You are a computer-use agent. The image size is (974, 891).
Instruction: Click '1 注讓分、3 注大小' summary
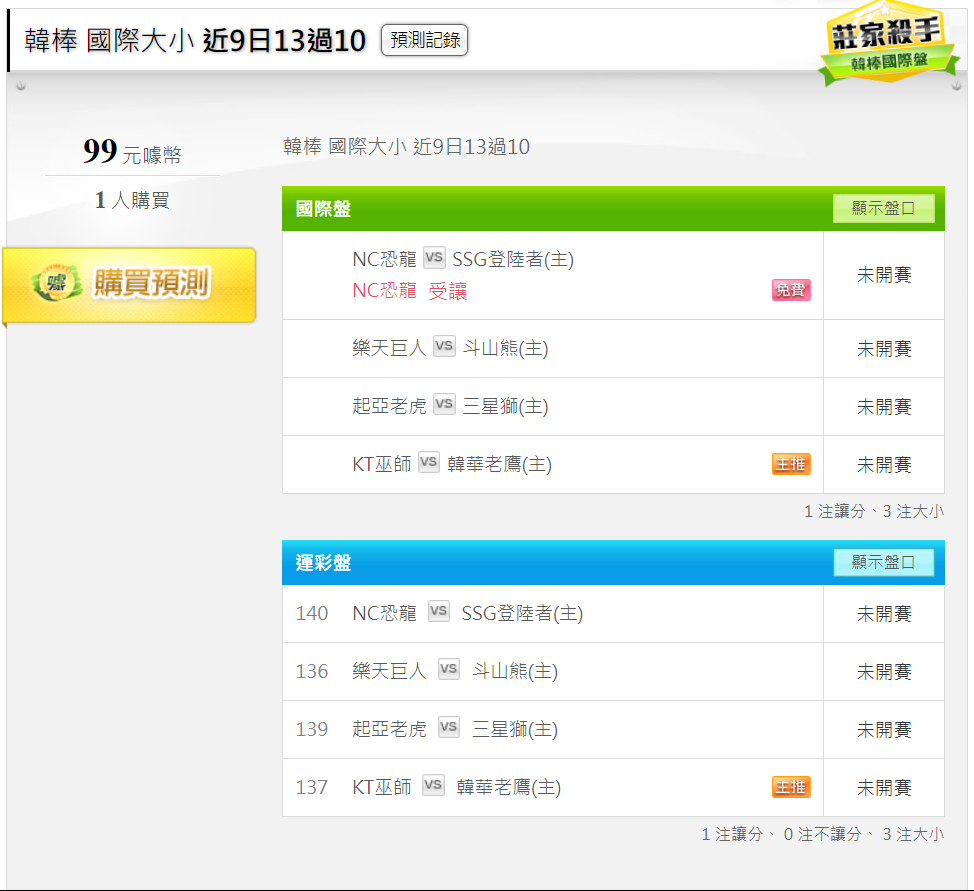(x=874, y=511)
